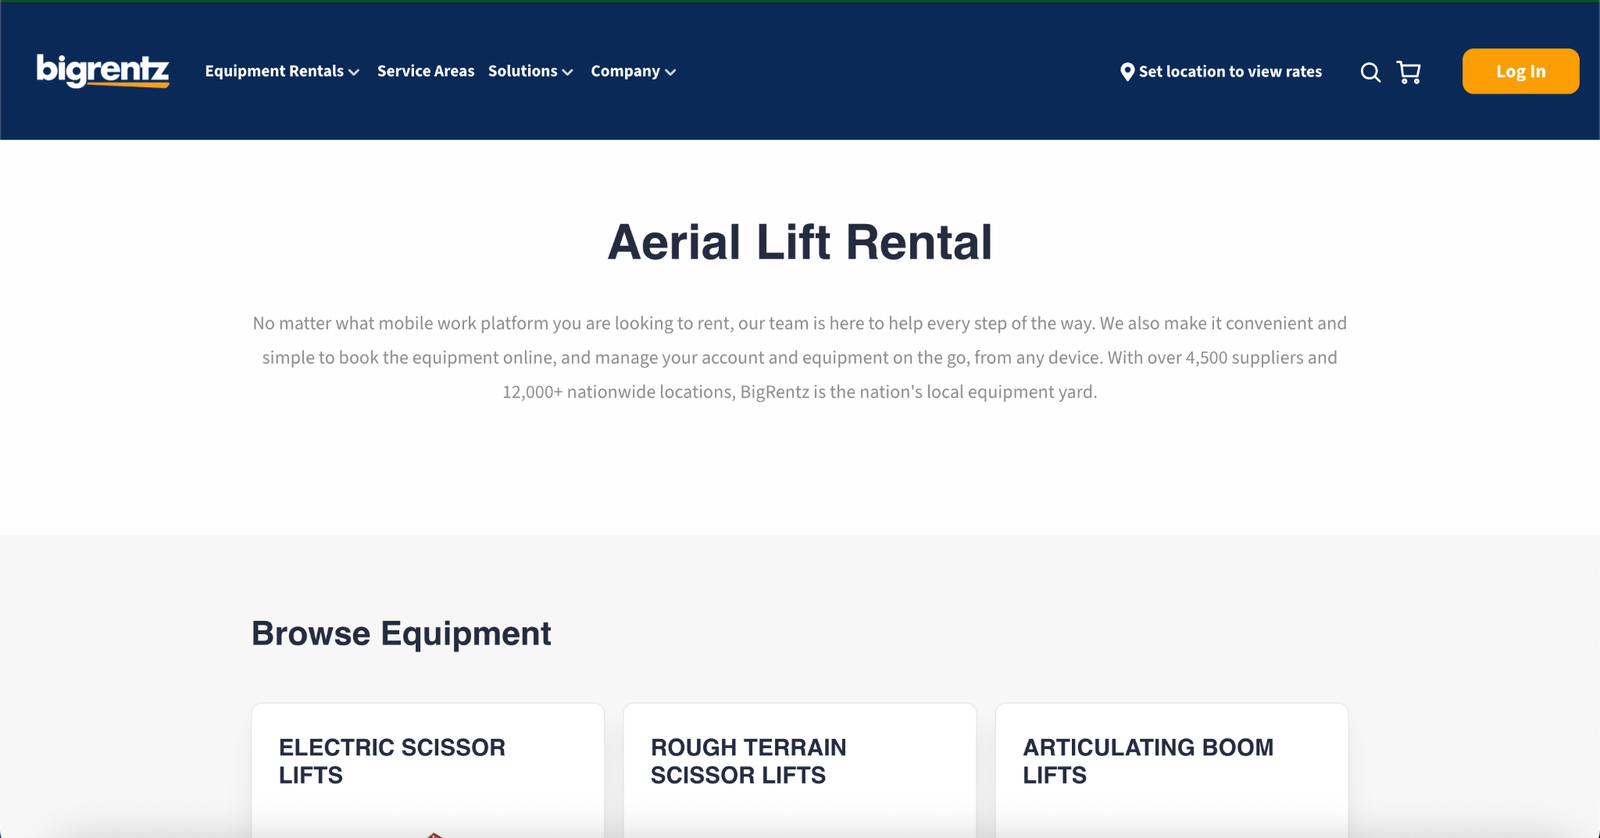Screen dimensions: 1600x838
Task: Expand the Solutions chevron arrow
Action: [568, 73]
